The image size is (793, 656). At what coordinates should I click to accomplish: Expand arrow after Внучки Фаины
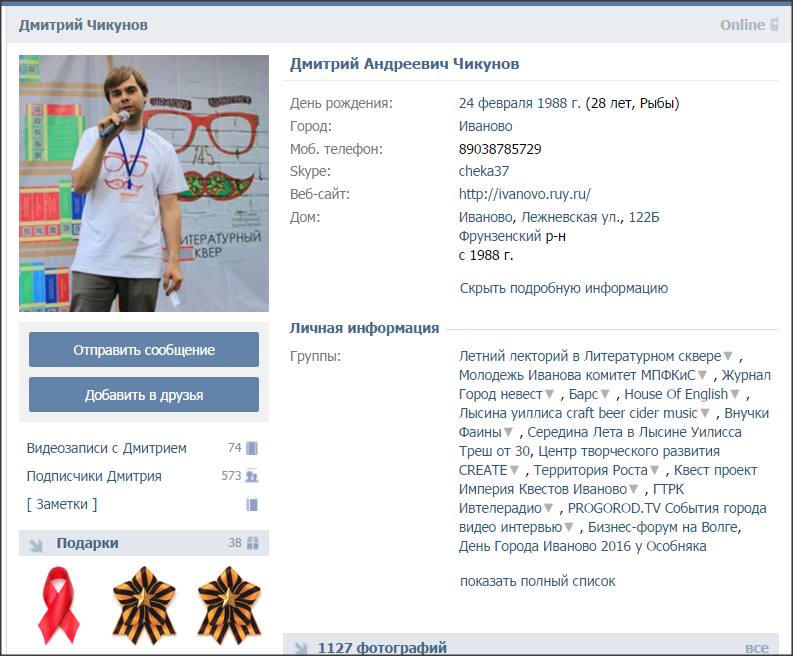pos(508,432)
